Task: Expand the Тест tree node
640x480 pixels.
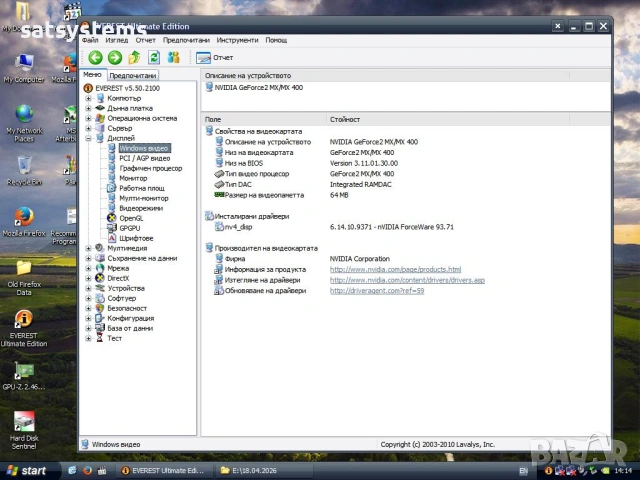Action: point(88,338)
